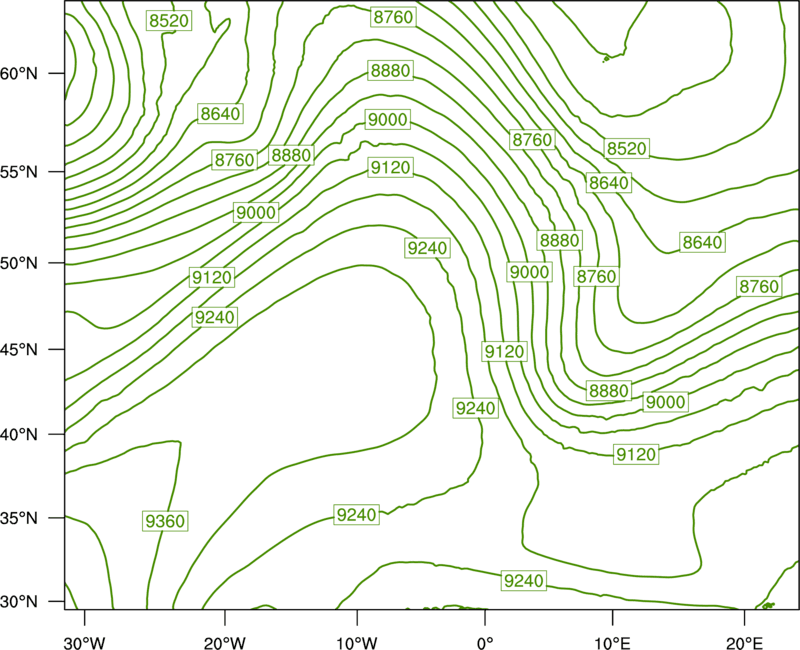Click the 30°N latitude axis label
This screenshot has width=800, height=650.
point(19,602)
